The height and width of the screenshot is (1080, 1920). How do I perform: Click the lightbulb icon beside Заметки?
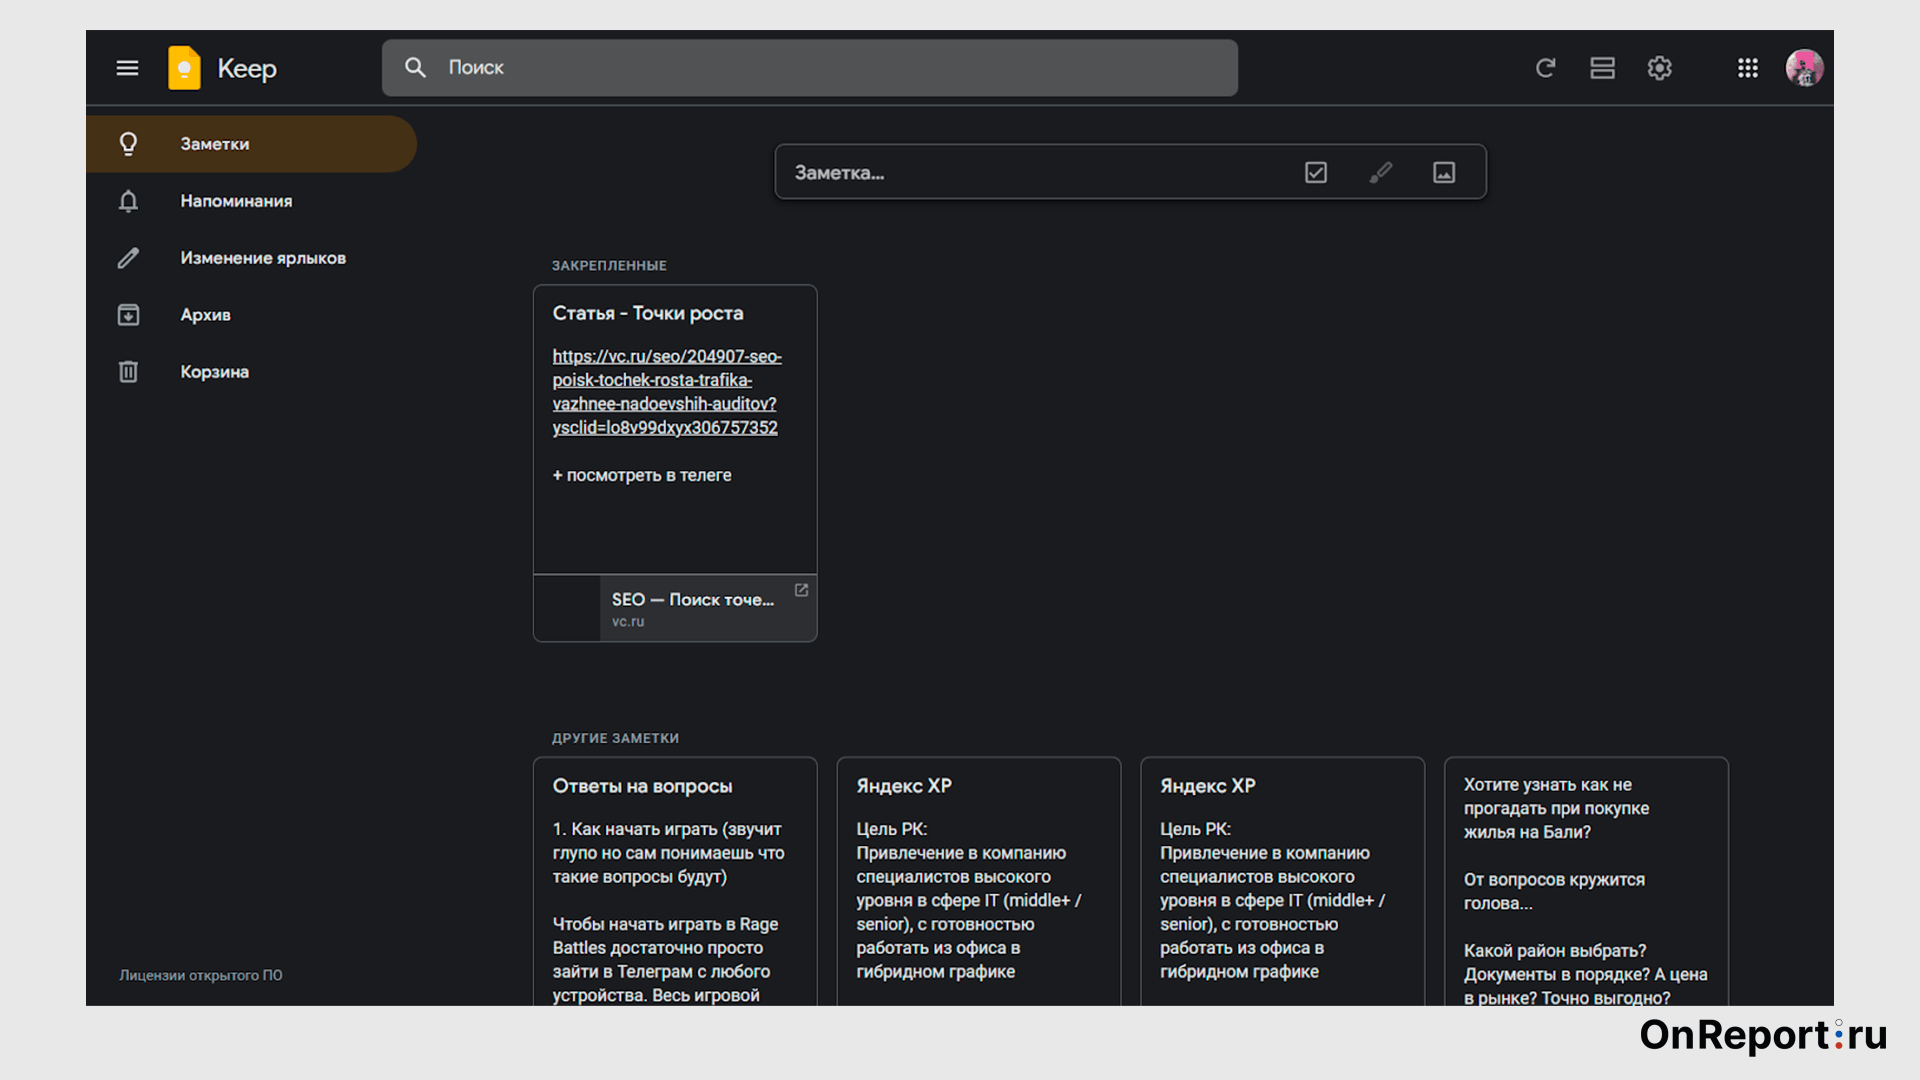128,144
